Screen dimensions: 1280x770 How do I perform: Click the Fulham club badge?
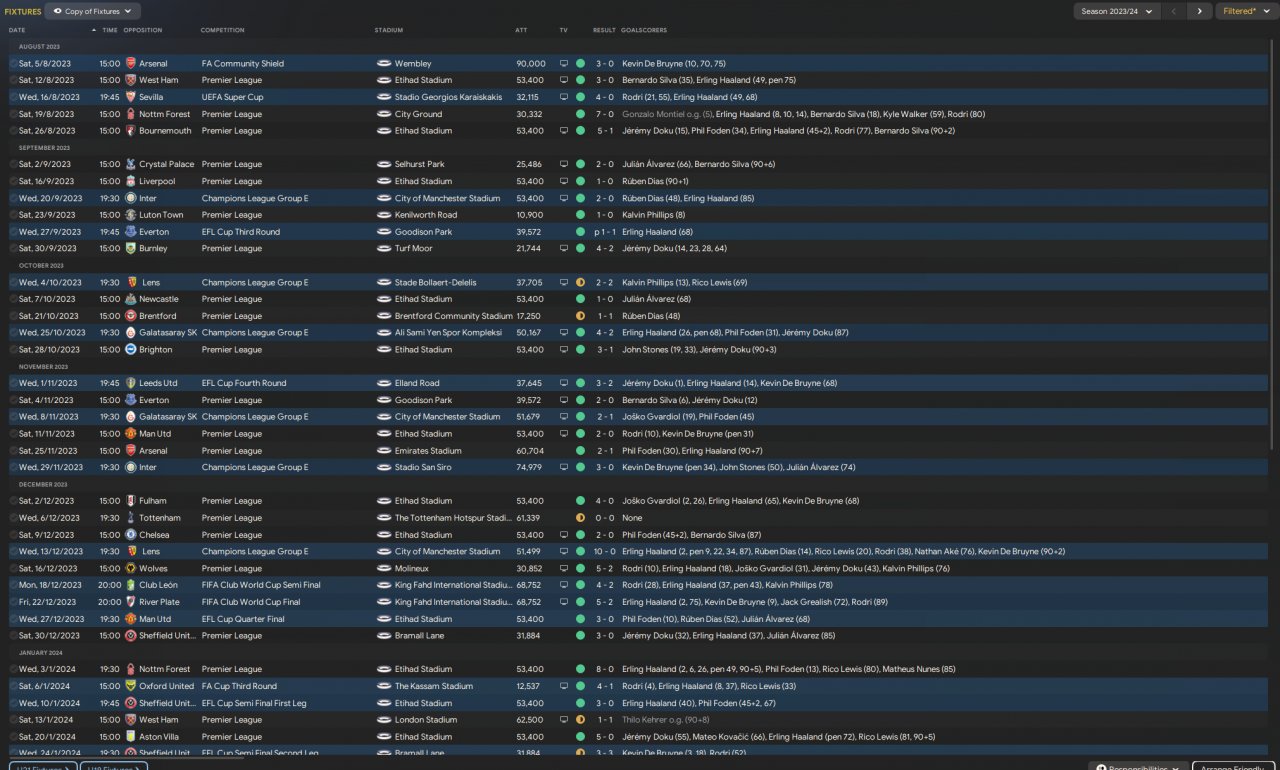tap(131, 501)
